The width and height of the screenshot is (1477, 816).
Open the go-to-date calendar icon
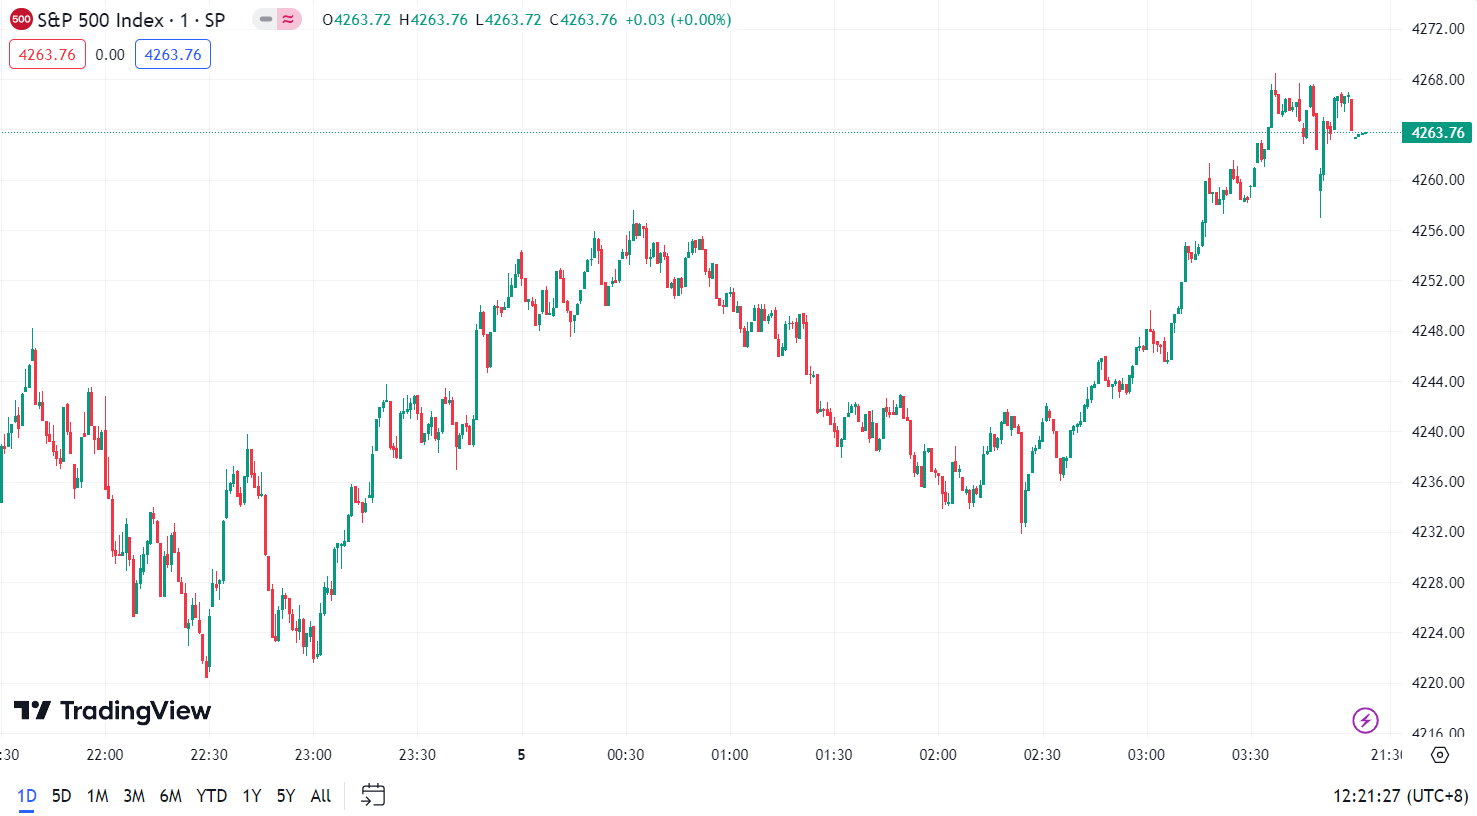click(x=373, y=795)
